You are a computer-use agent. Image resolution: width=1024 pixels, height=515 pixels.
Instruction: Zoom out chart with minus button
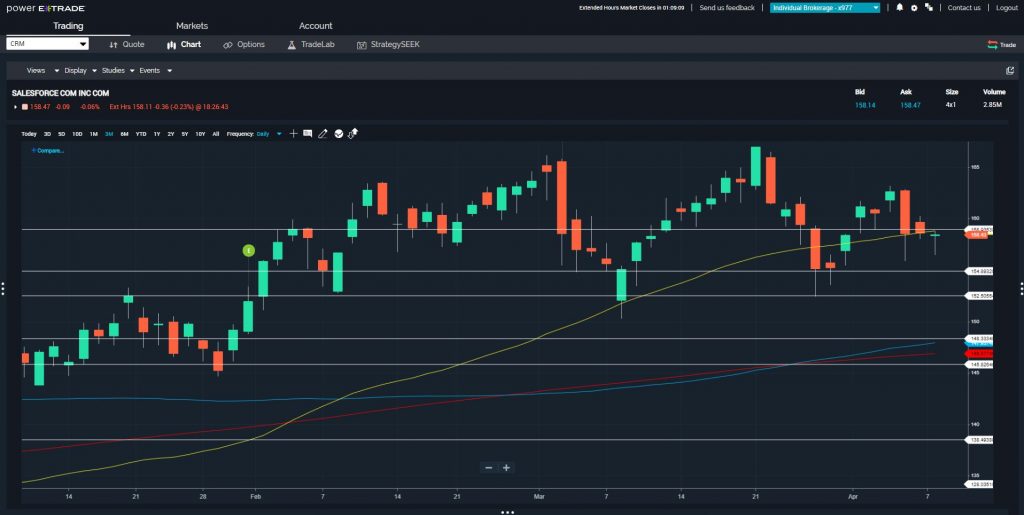[488, 468]
